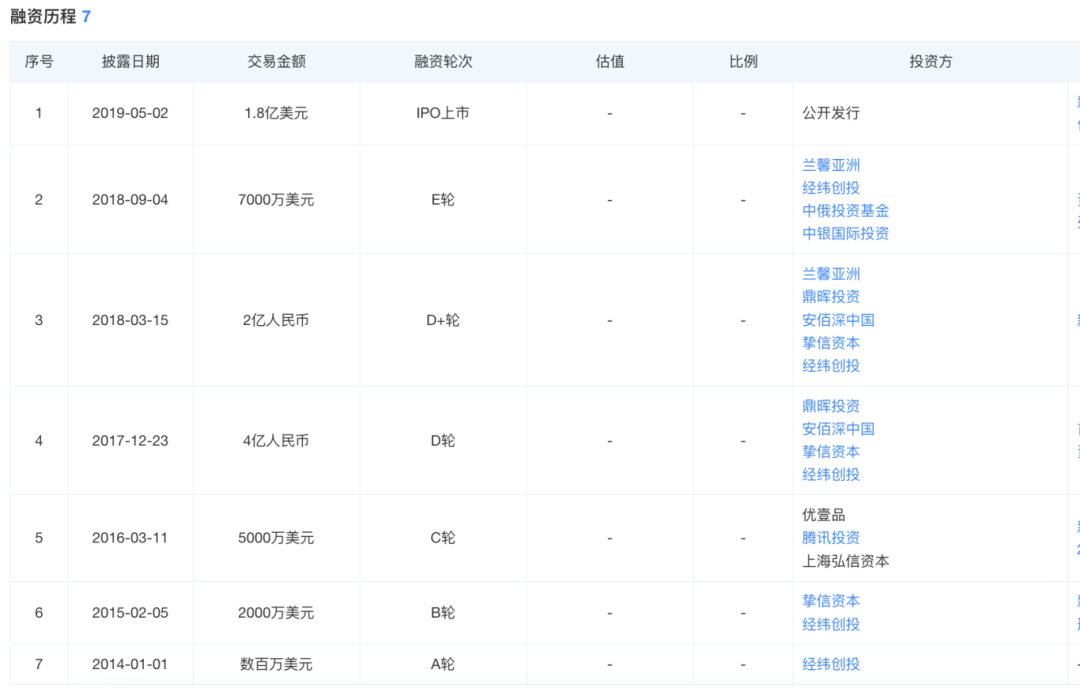Image resolution: width=1080 pixels, height=688 pixels.
Task: Open 兰馨亚洲 link in E轮 row
Action: (x=831, y=165)
